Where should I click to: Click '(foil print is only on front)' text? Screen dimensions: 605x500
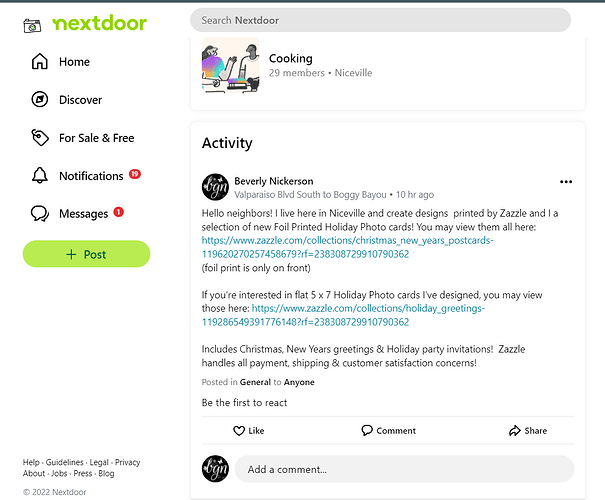click(256, 268)
